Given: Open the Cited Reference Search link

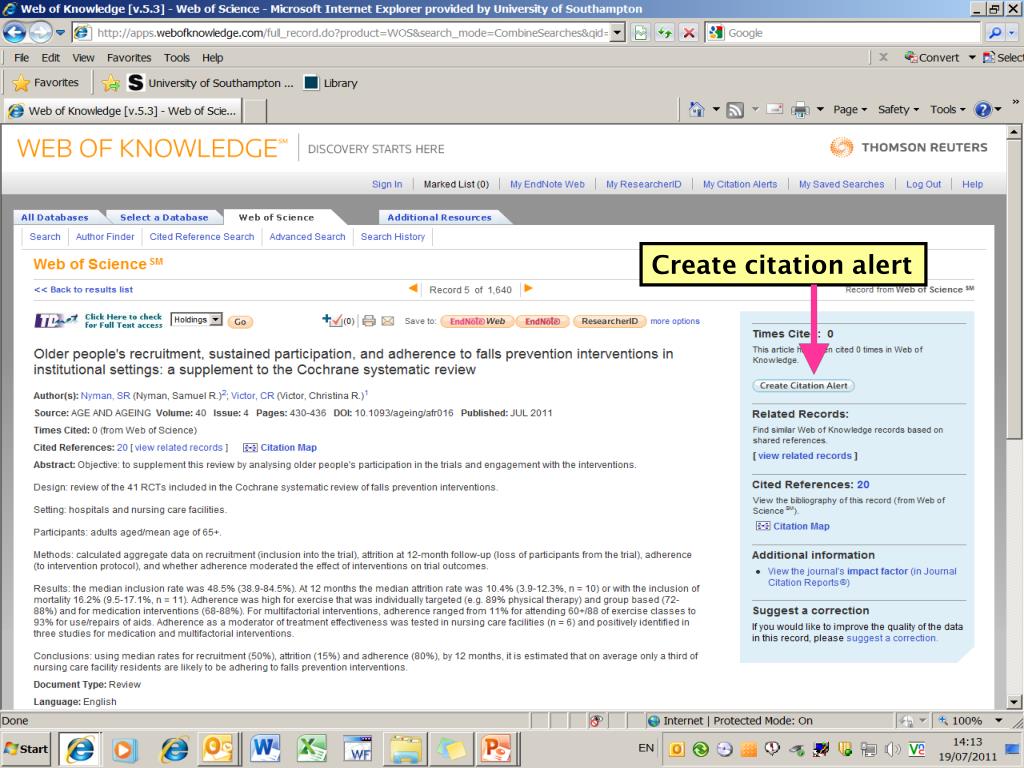Looking at the screenshot, I should pyautogui.click(x=202, y=236).
